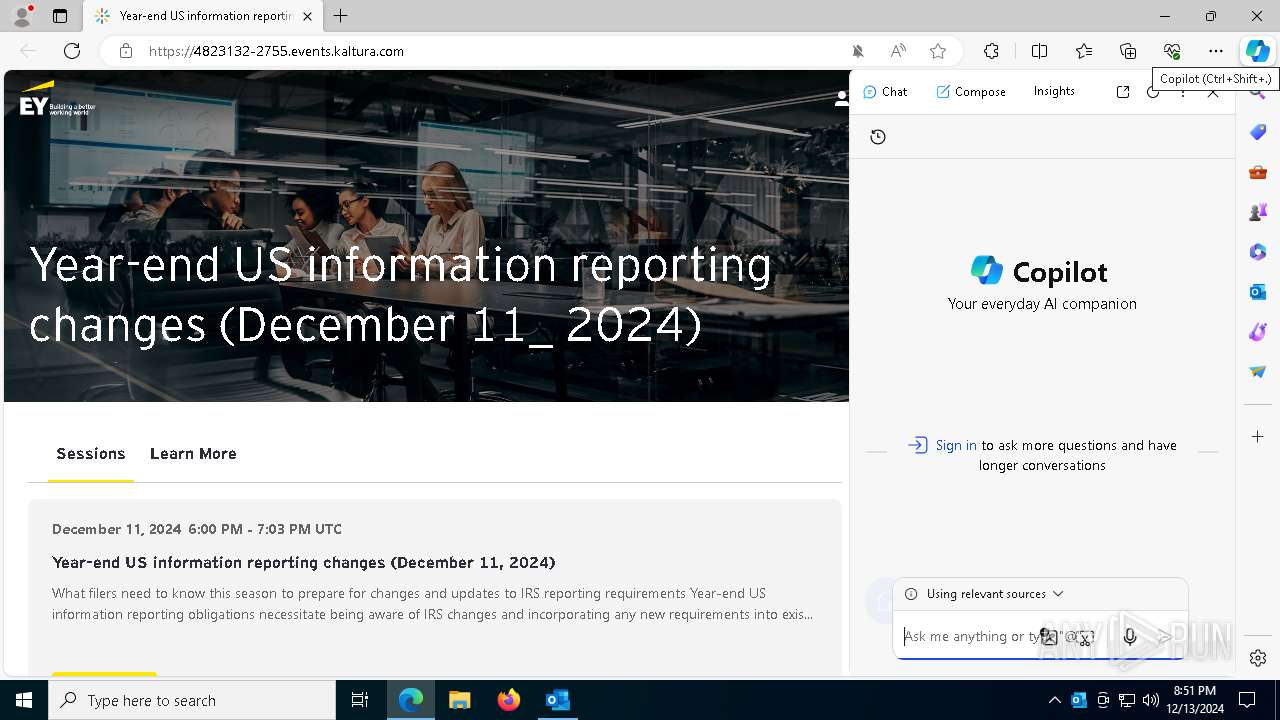Click the sources info icon
Image resolution: width=1280 pixels, height=720 pixels.
(911, 594)
